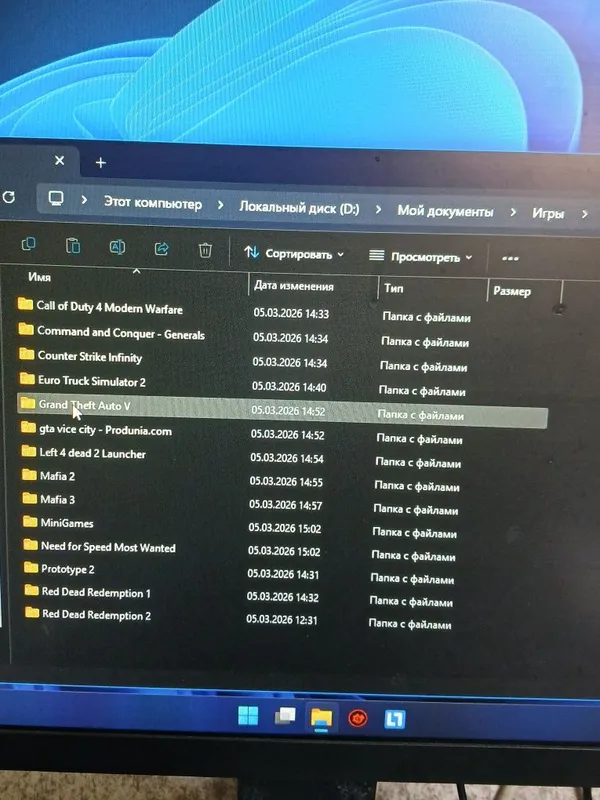Expand the chevron after Этот компьютер
This screenshot has height=800, width=600.
point(220,205)
